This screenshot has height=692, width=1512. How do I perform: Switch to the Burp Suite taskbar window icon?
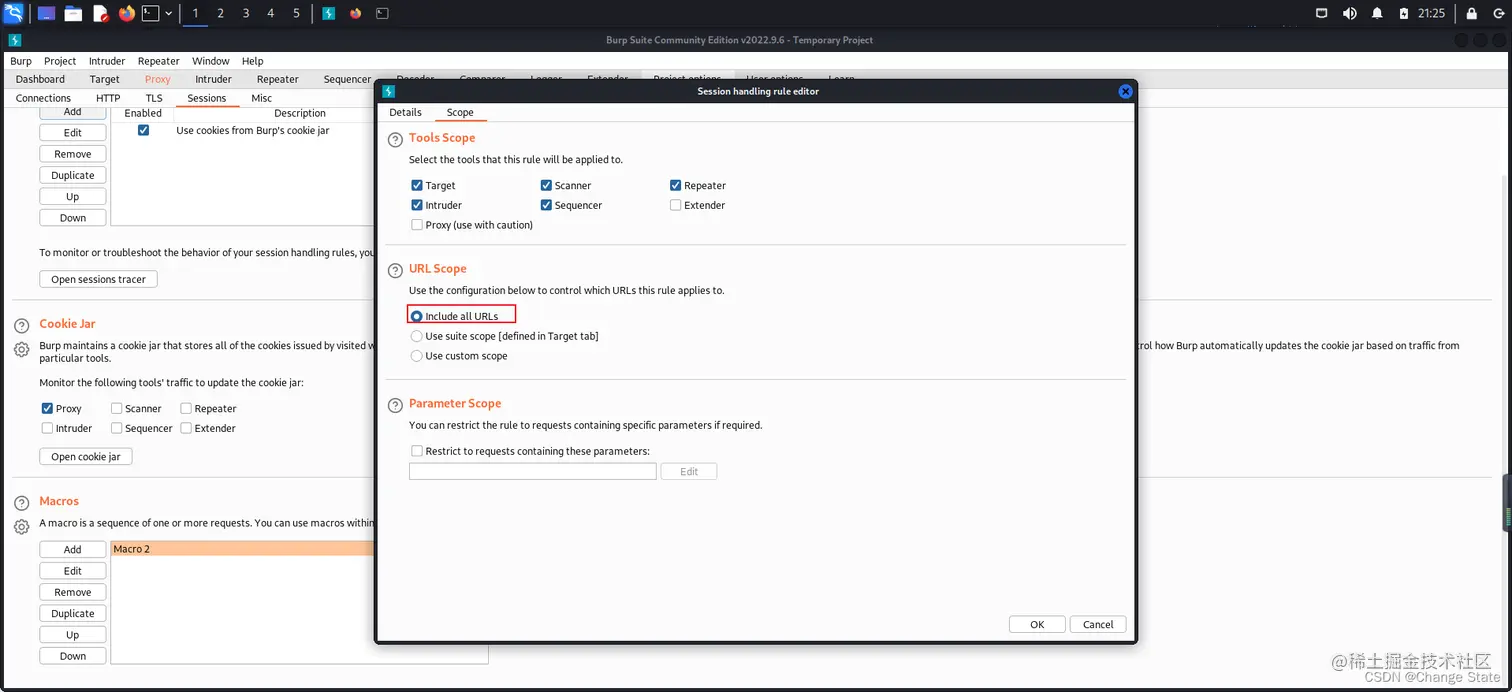329,13
